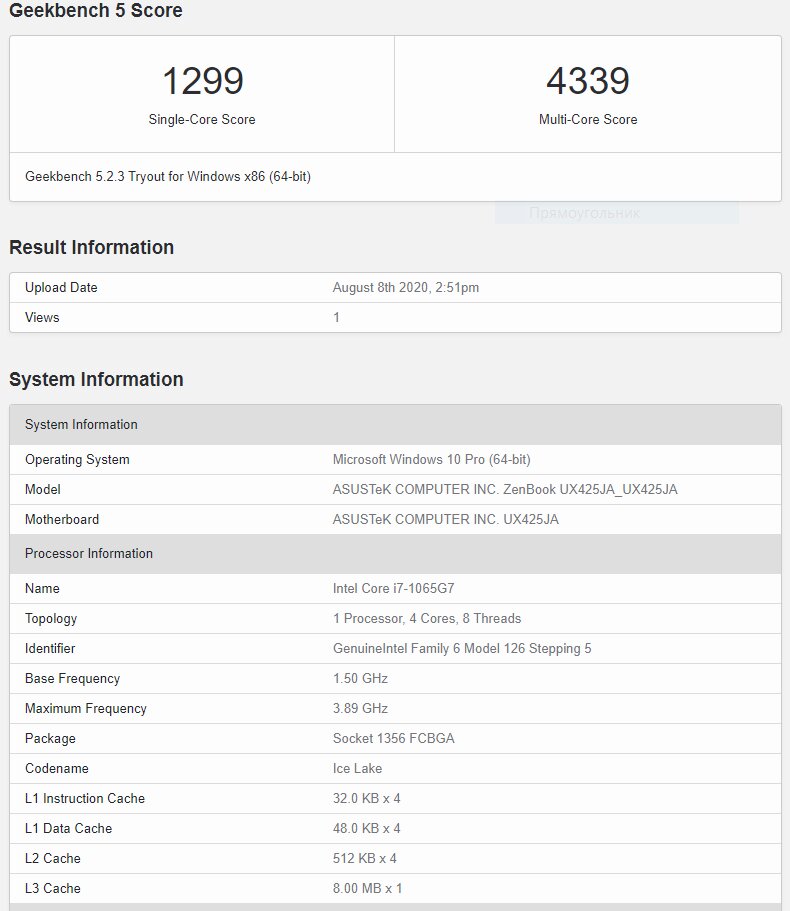The width and height of the screenshot is (790, 911).
Task: Select the 48.0 KB x 4 value
Action: click(367, 828)
